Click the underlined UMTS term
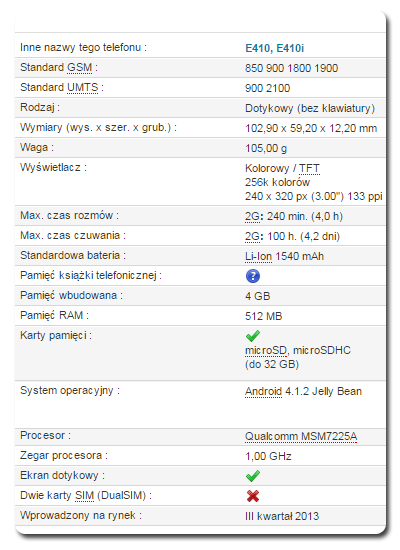This screenshot has width=400, height=550. click(82, 87)
